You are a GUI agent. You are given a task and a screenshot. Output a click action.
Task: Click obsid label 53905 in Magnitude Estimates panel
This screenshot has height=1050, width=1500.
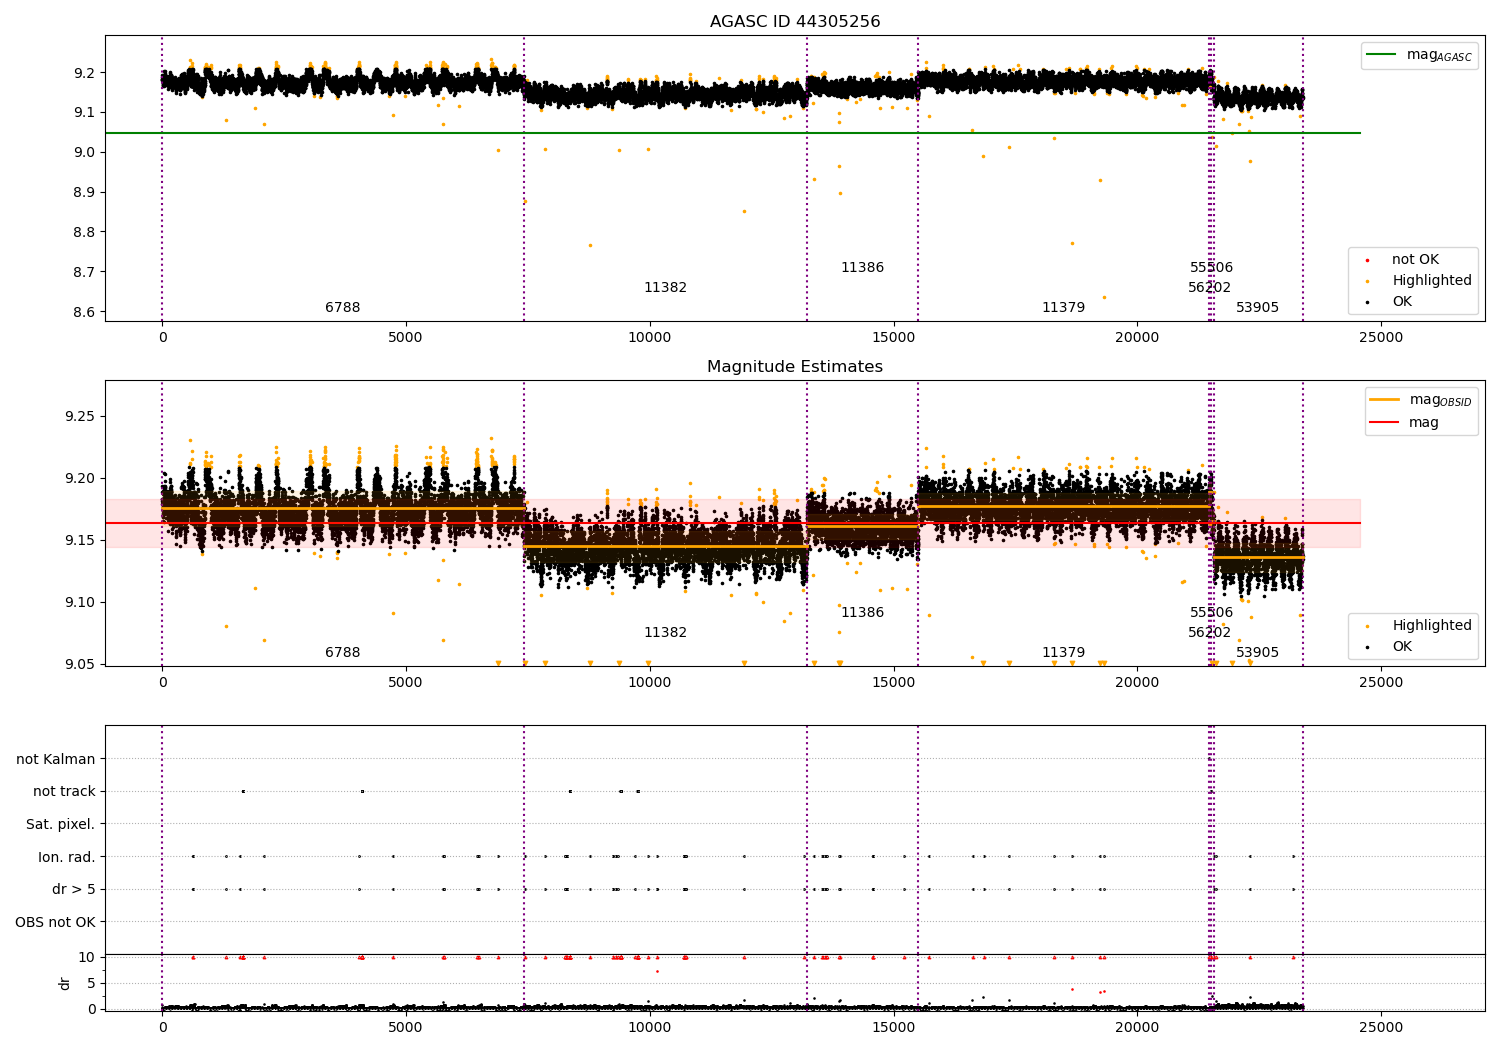pyautogui.click(x=1257, y=653)
